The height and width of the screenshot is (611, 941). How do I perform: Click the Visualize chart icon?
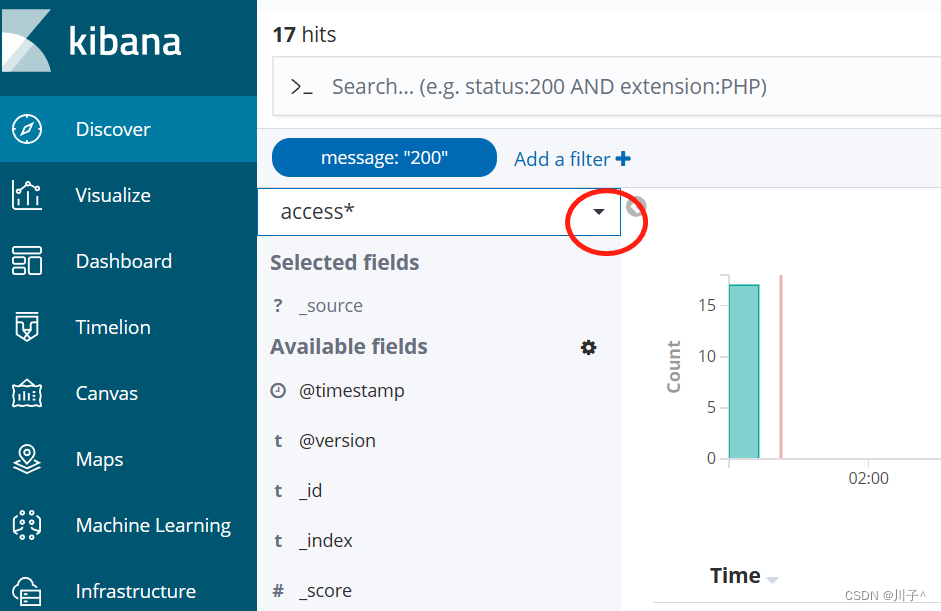(27, 195)
